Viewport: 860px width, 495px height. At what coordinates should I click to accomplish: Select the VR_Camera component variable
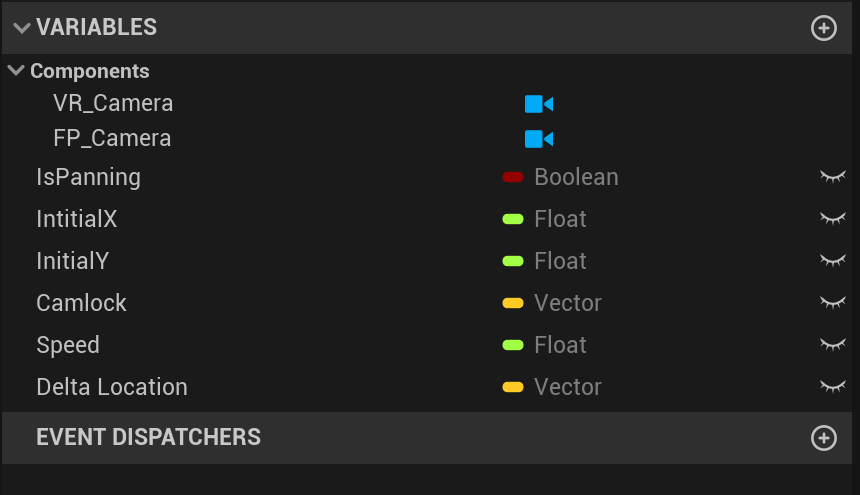(x=113, y=104)
